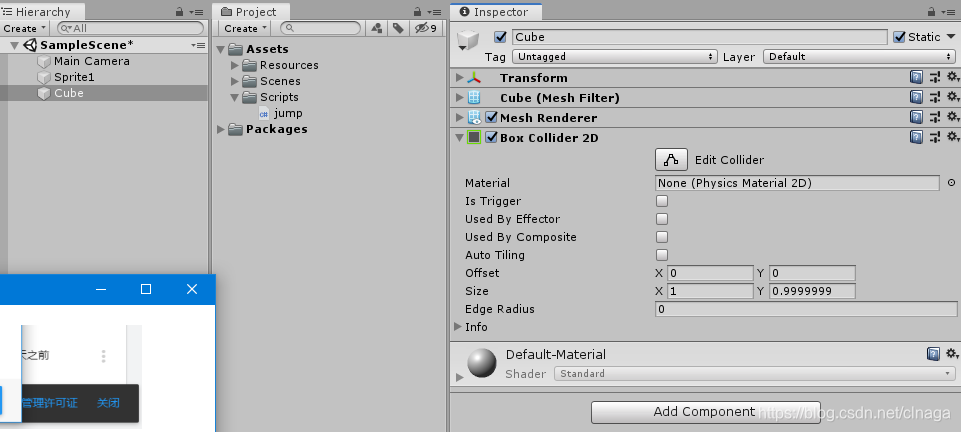Click the Edit Collider button
Viewport: 961px width, 432px height.
point(671,160)
